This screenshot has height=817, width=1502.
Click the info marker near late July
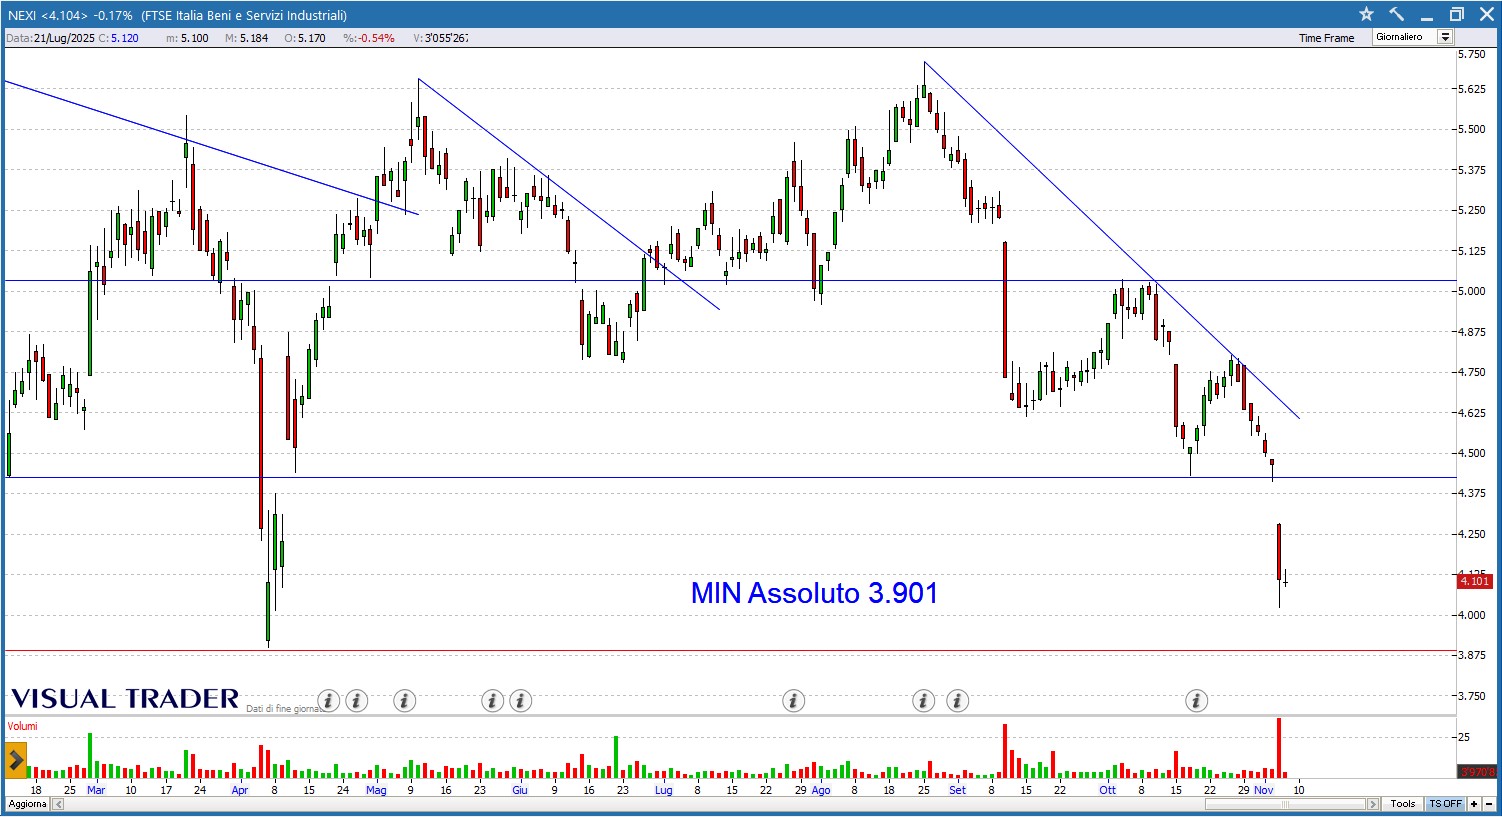pyautogui.click(x=793, y=701)
